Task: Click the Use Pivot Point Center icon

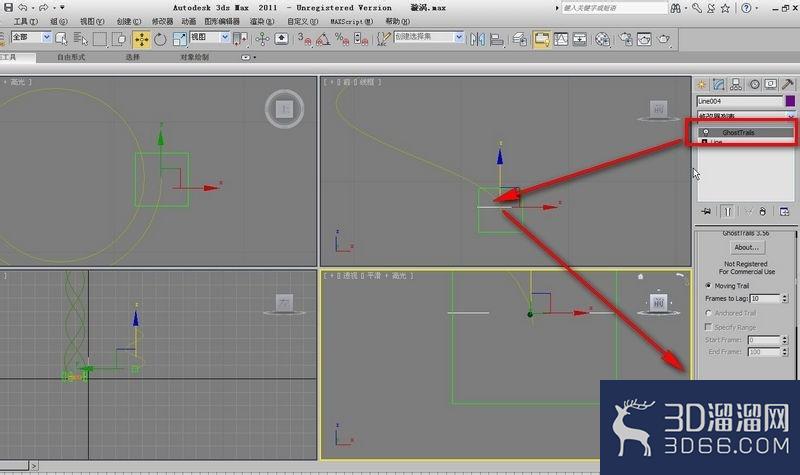Action: [240, 39]
